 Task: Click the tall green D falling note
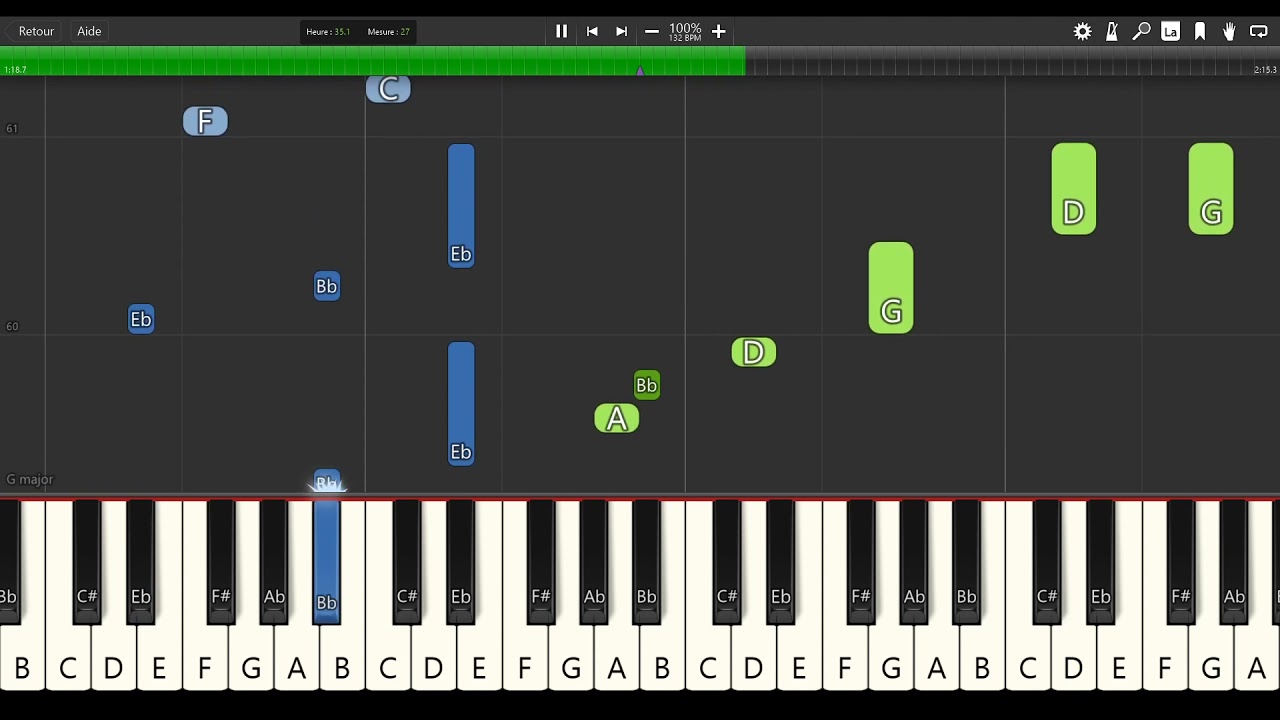(1074, 189)
